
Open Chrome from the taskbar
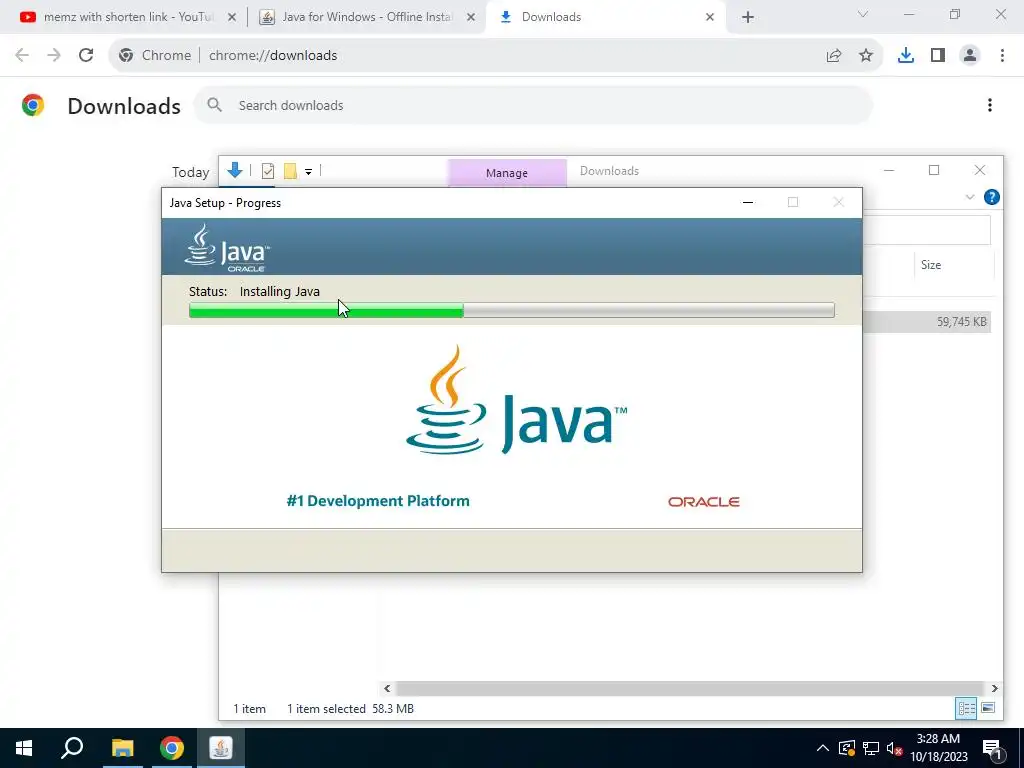click(x=172, y=748)
